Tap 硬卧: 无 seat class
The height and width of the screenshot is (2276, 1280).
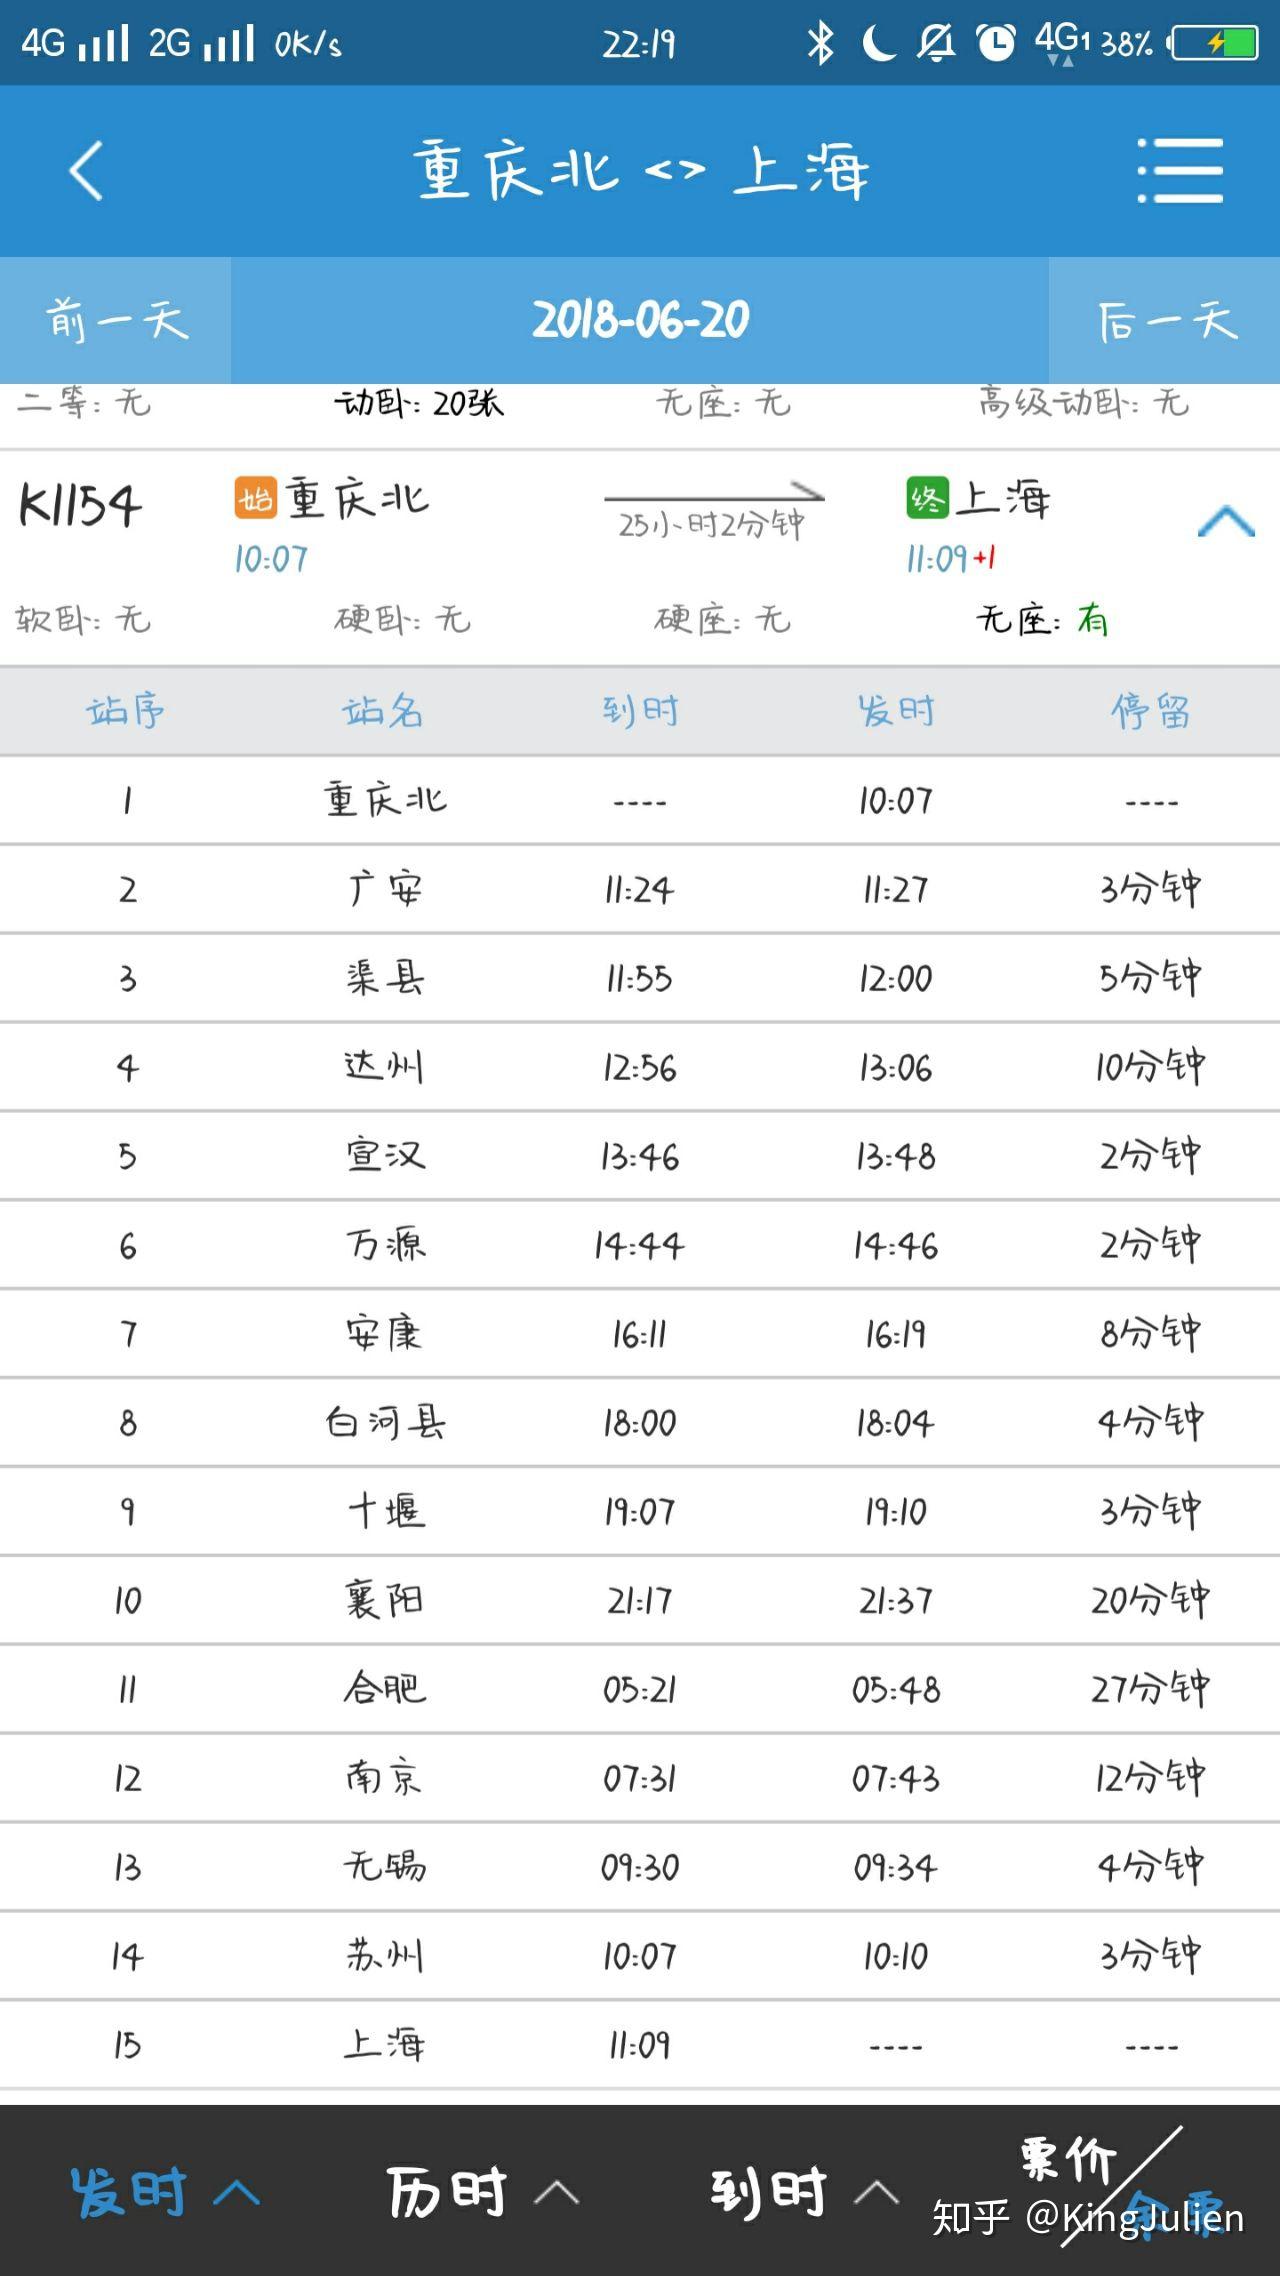point(402,620)
